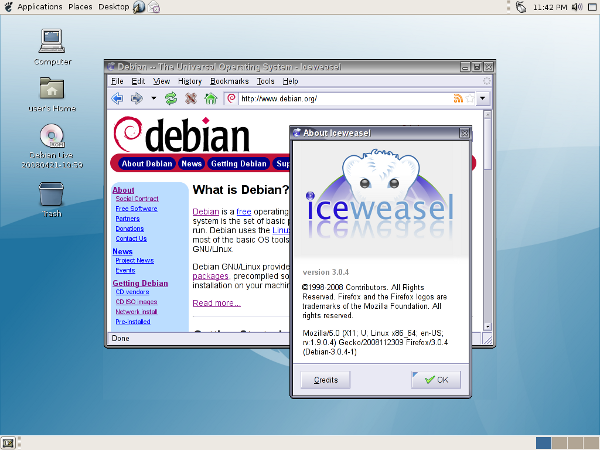Open the Bookmarks menu
600x450 pixels.
229,81
